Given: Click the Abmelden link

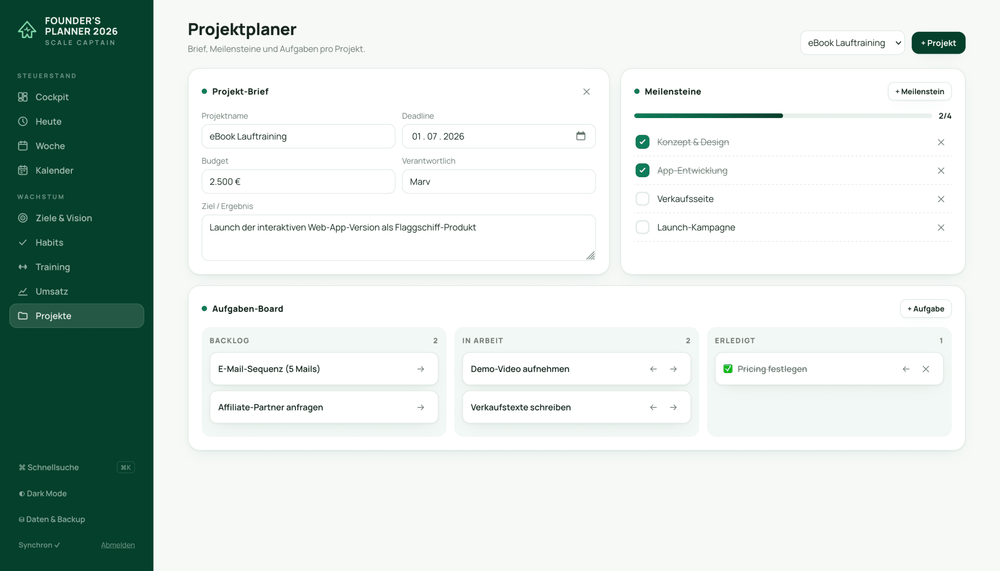Looking at the screenshot, I should coord(118,545).
